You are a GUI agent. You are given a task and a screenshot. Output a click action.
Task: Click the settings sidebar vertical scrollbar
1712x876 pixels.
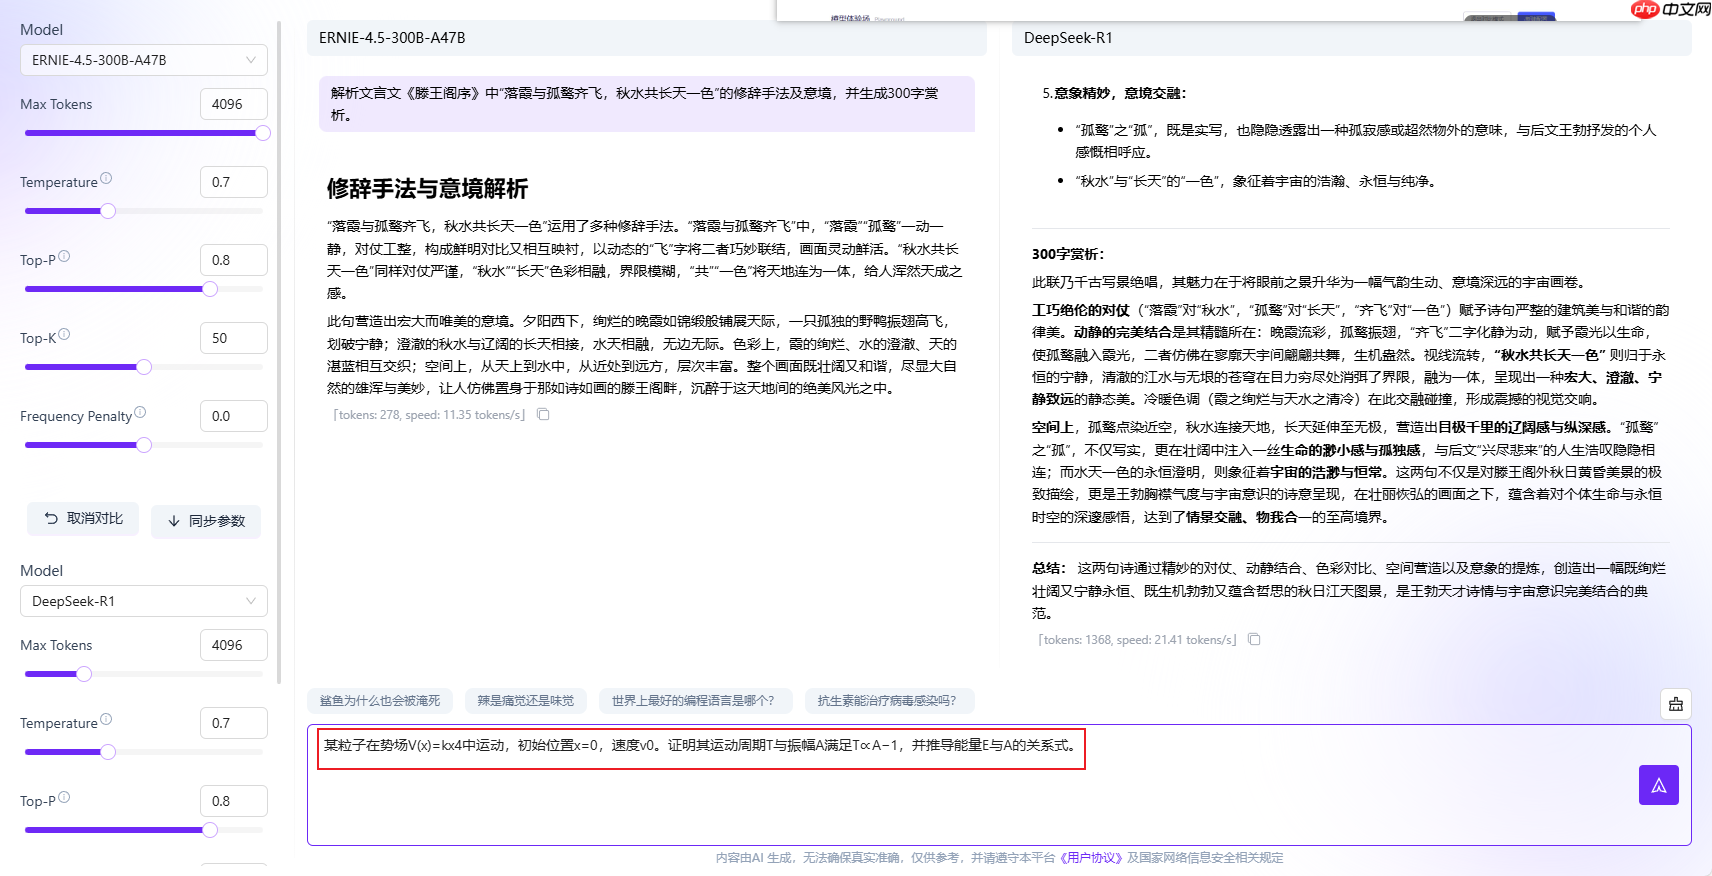(279, 350)
